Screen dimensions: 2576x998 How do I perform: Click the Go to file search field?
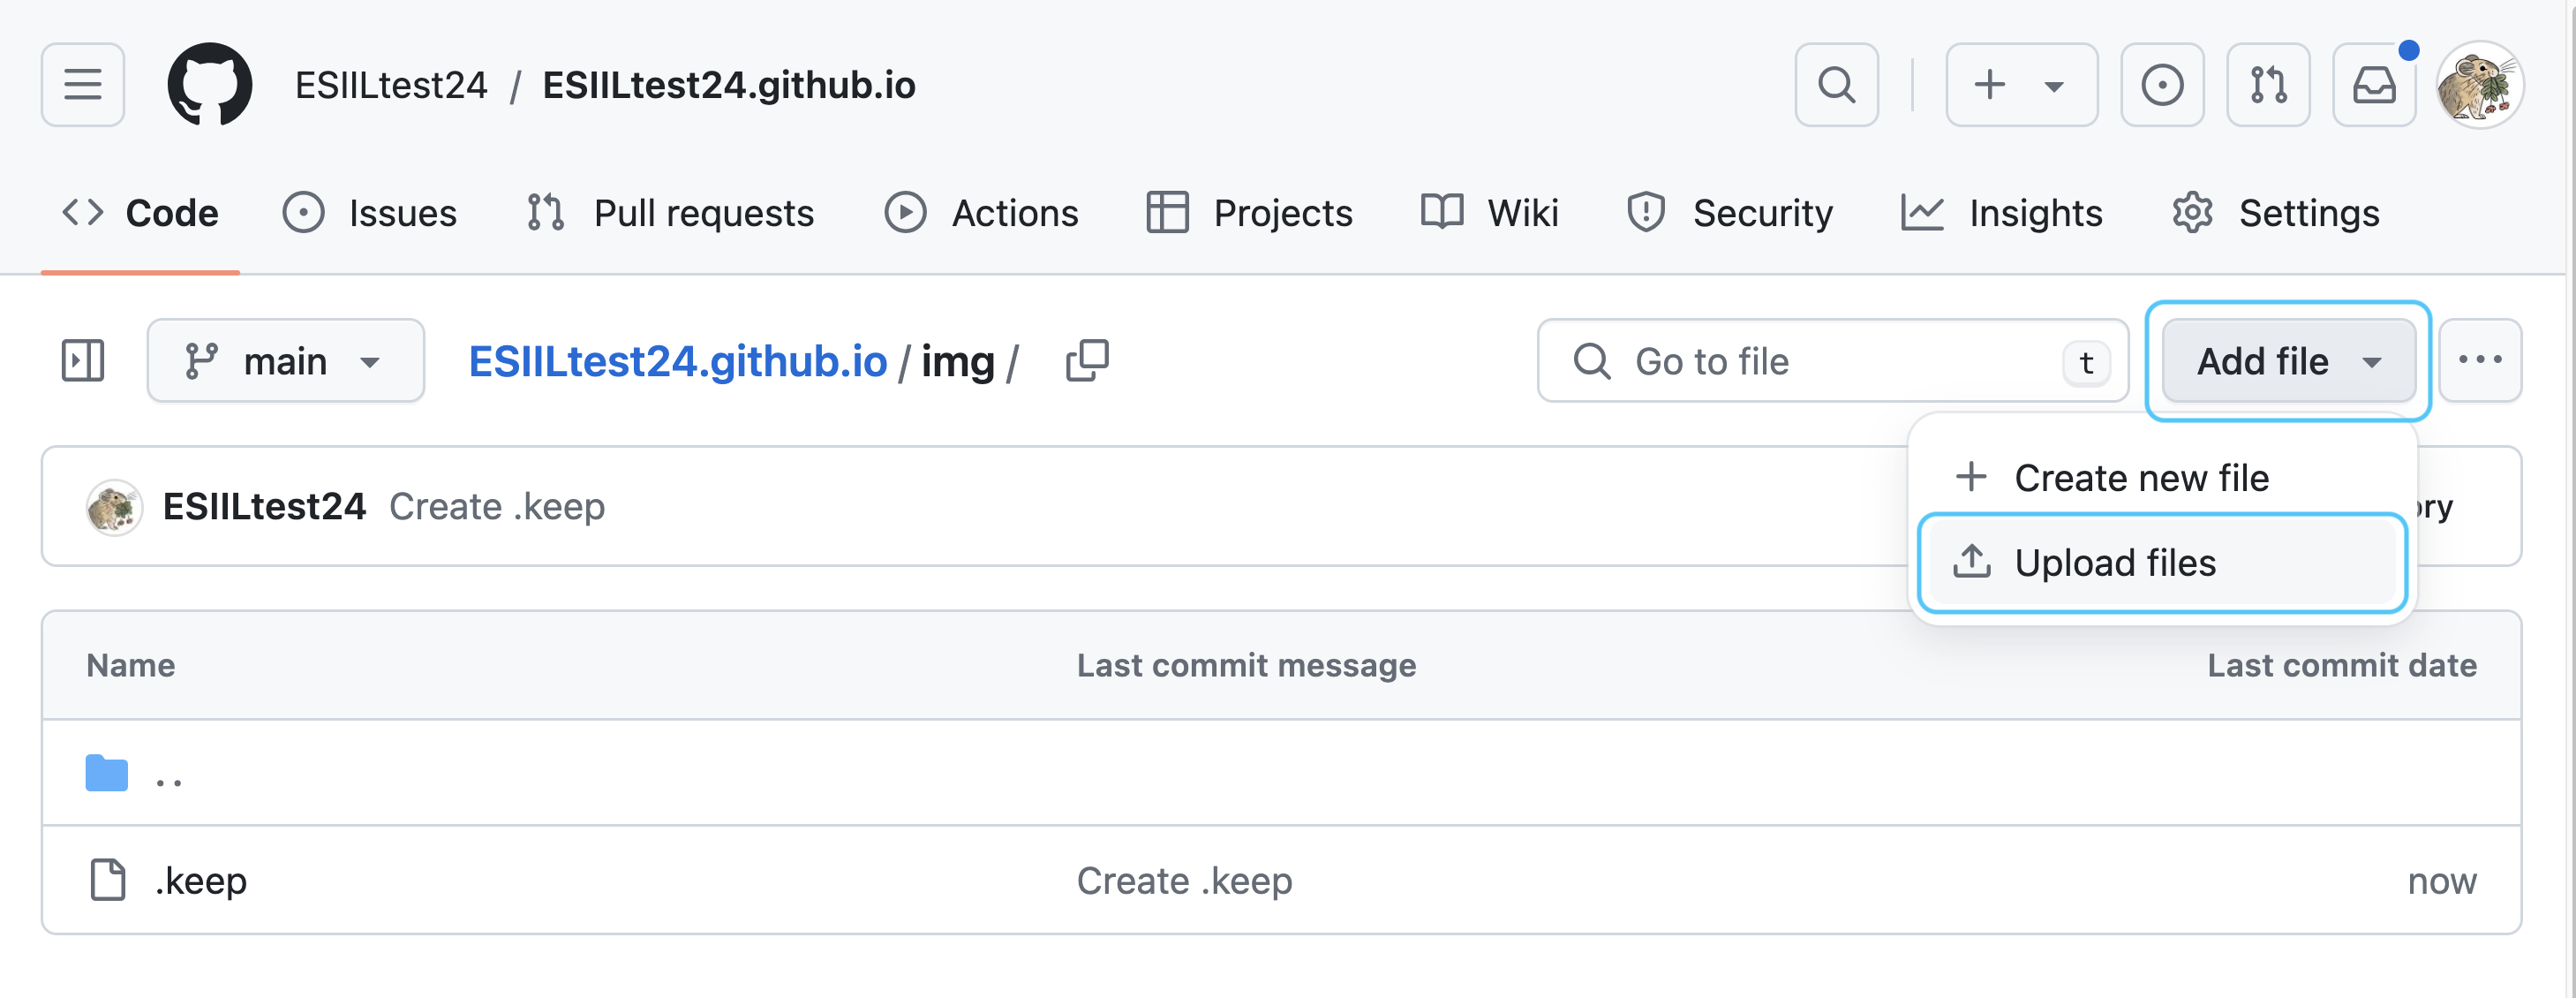(x=1833, y=361)
